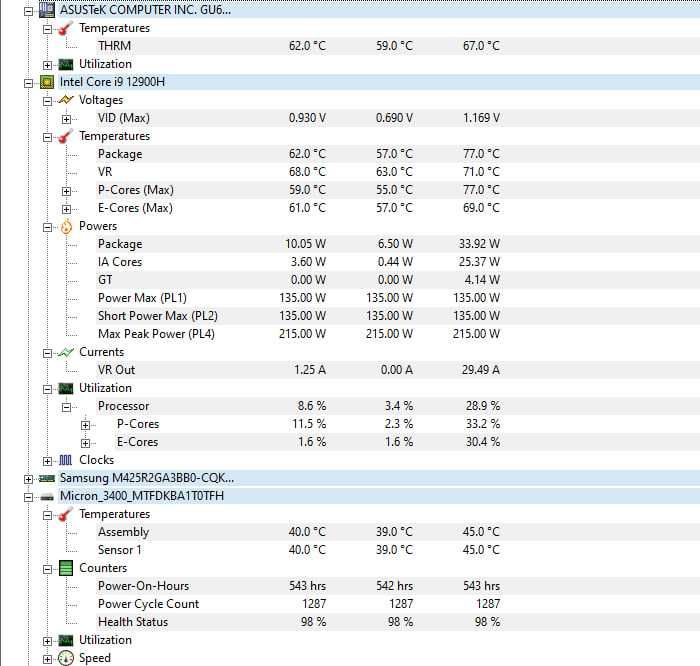Image resolution: width=700 pixels, height=666 pixels.
Task: Collapse the CPU Utilization group
Action: tap(47, 389)
